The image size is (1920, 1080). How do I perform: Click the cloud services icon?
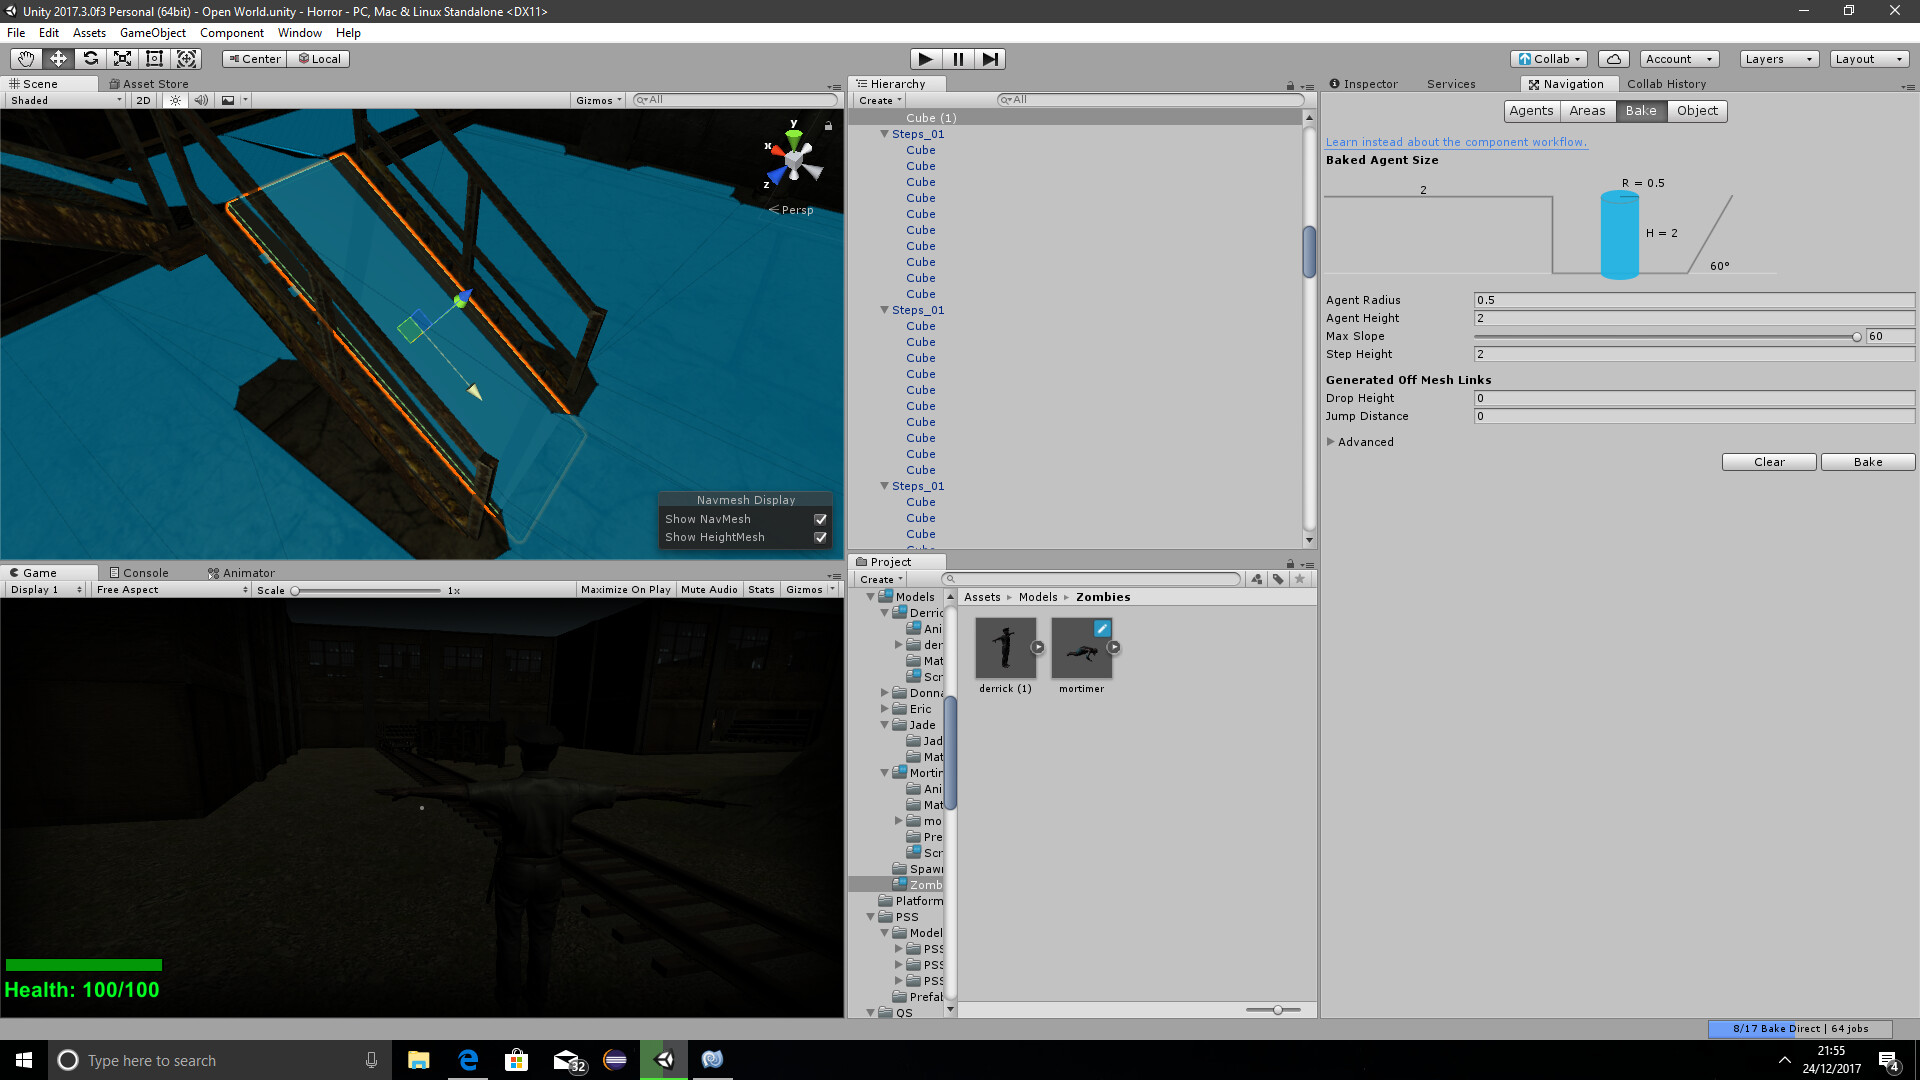[x=1613, y=58]
